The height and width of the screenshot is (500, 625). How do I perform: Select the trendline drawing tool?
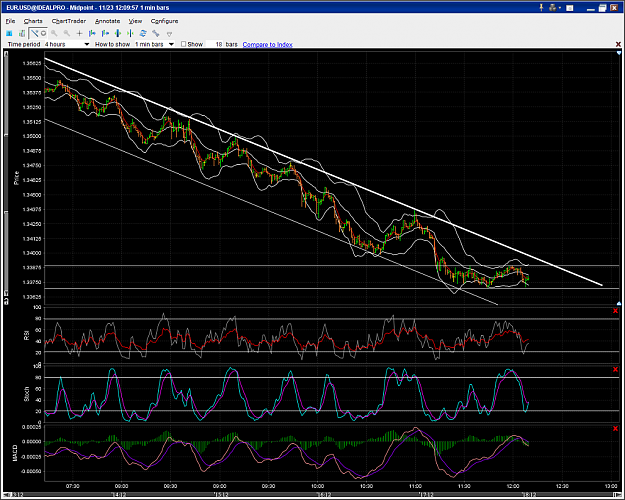pos(35,33)
